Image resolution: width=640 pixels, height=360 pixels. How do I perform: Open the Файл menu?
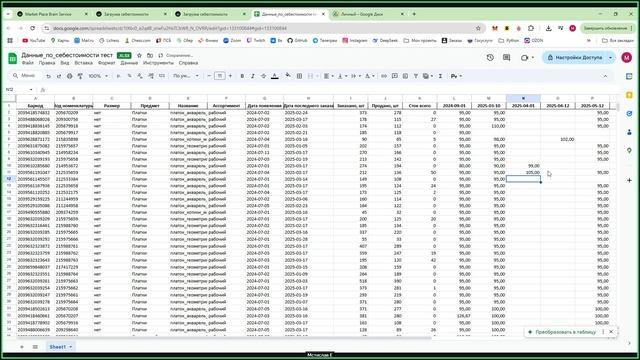pos(27,63)
